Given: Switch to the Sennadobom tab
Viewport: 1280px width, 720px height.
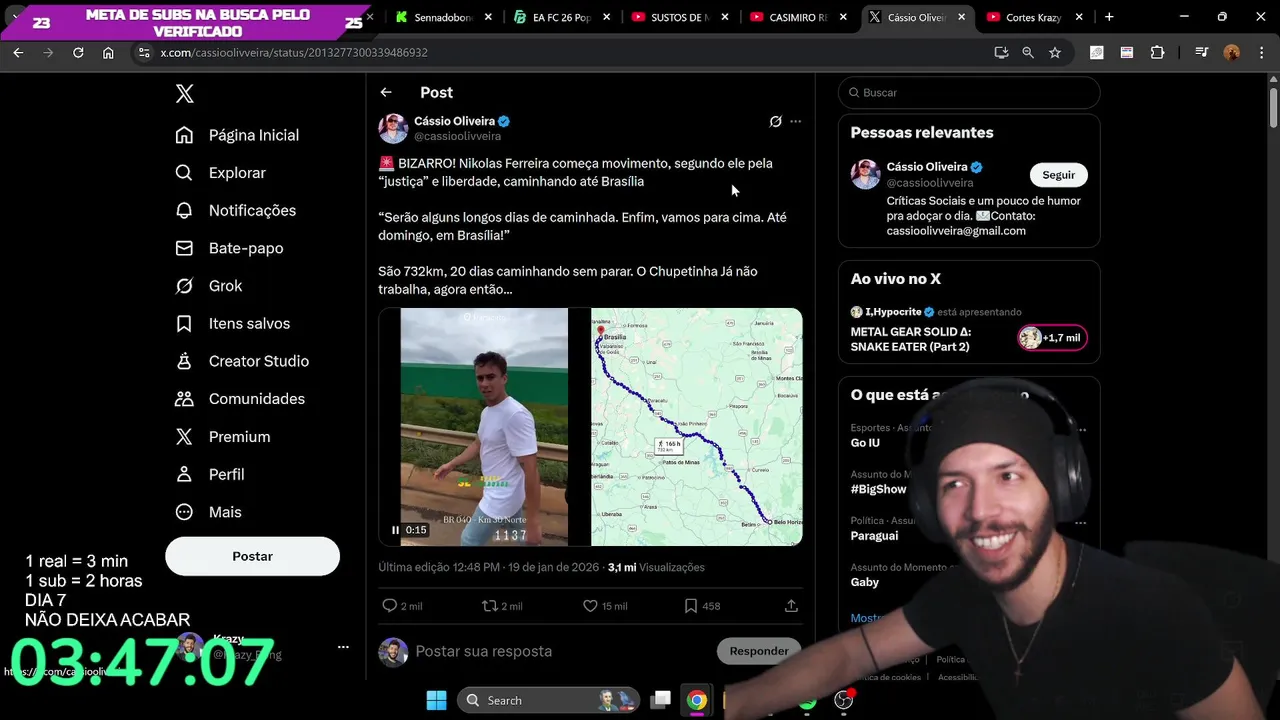Looking at the screenshot, I should [x=444, y=17].
